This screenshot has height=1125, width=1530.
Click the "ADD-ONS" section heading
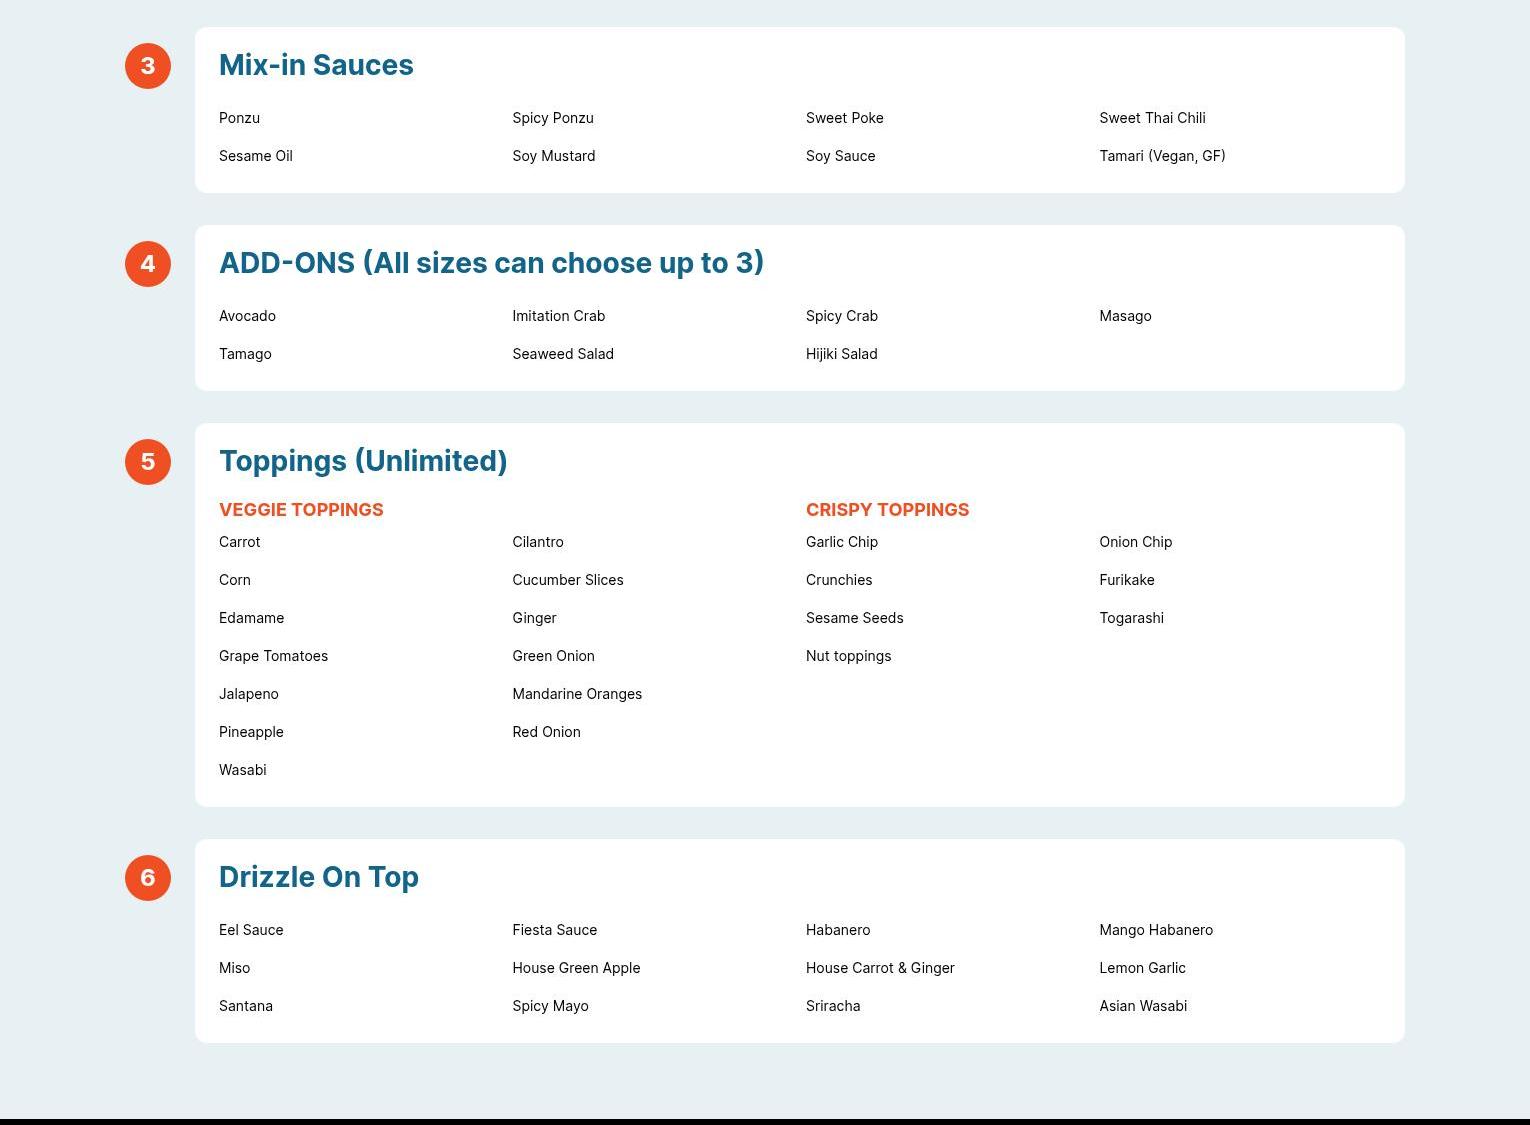[x=491, y=263]
